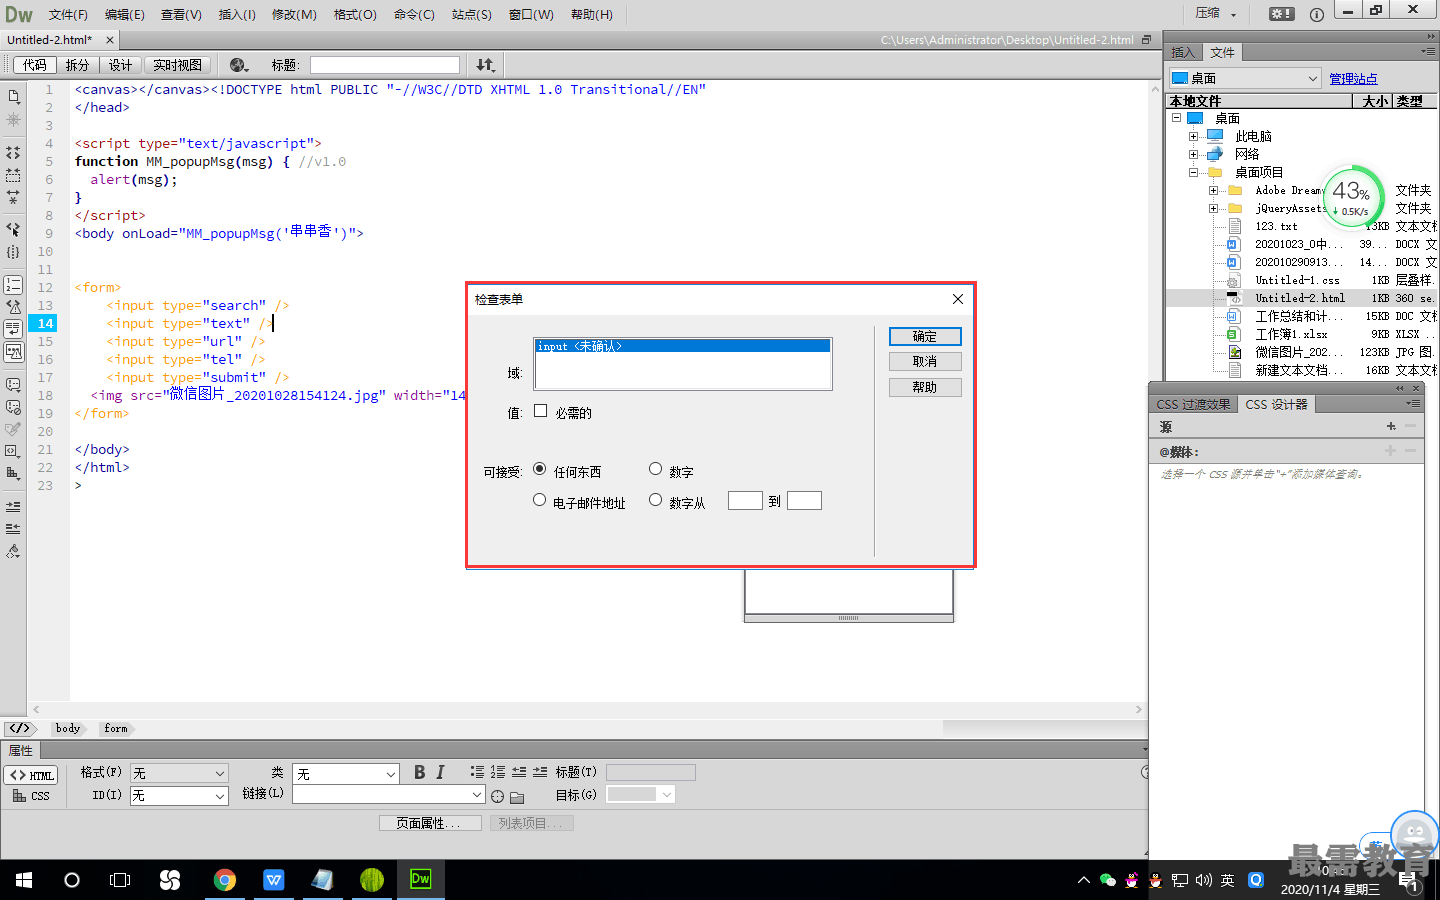Image resolution: width=1440 pixels, height=900 pixels.
Task: Switch to 代码 view
Action: pyautogui.click(x=35, y=65)
